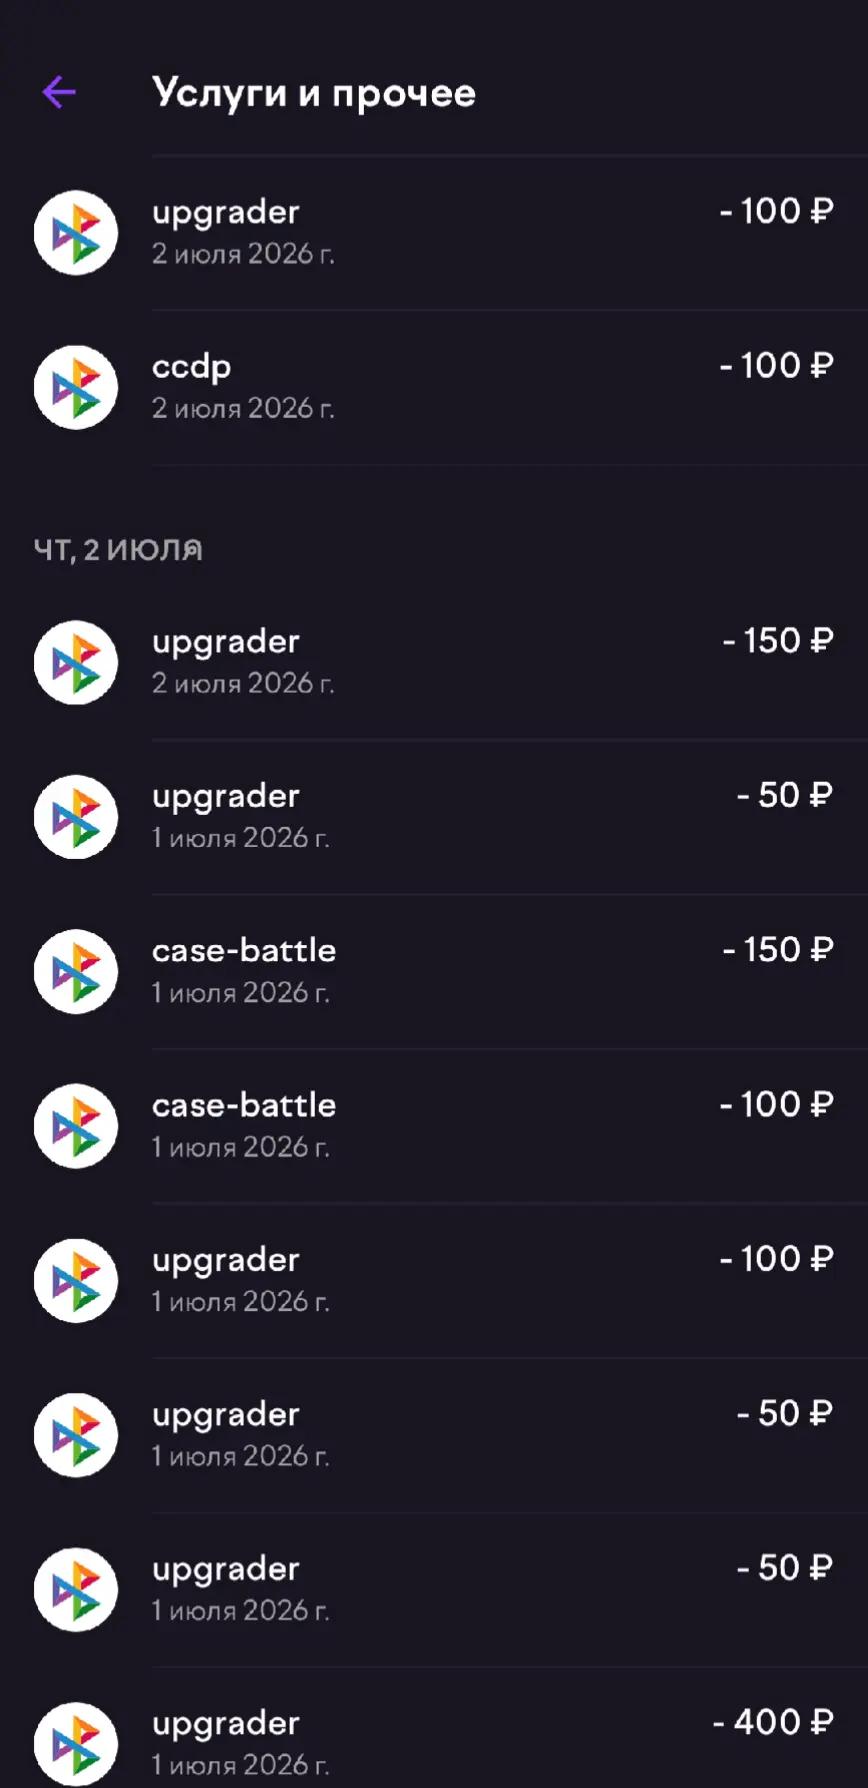Viewport: 868px width, 1788px height.
Task: Open the ccdp merchant icon
Action: [76, 388]
